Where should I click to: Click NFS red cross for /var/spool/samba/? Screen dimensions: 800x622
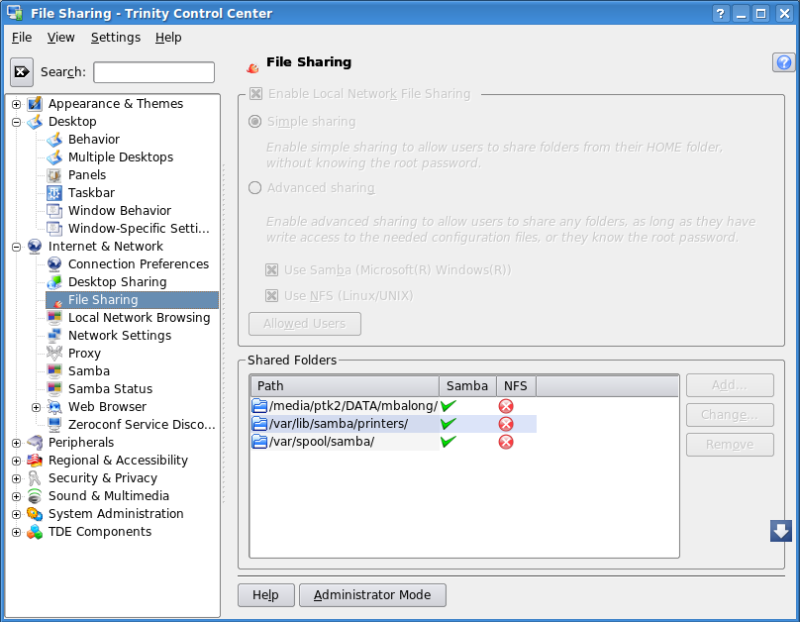(506, 442)
